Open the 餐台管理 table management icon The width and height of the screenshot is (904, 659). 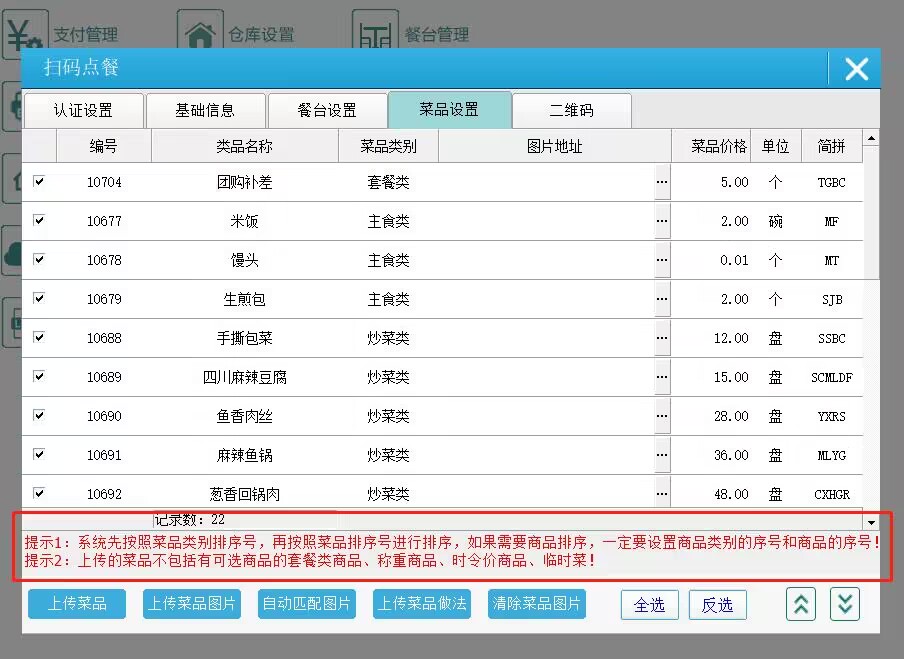tap(375, 35)
